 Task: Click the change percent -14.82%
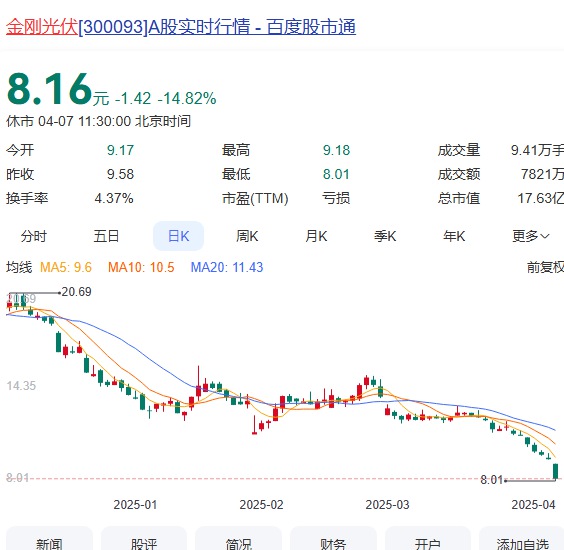[187, 98]
